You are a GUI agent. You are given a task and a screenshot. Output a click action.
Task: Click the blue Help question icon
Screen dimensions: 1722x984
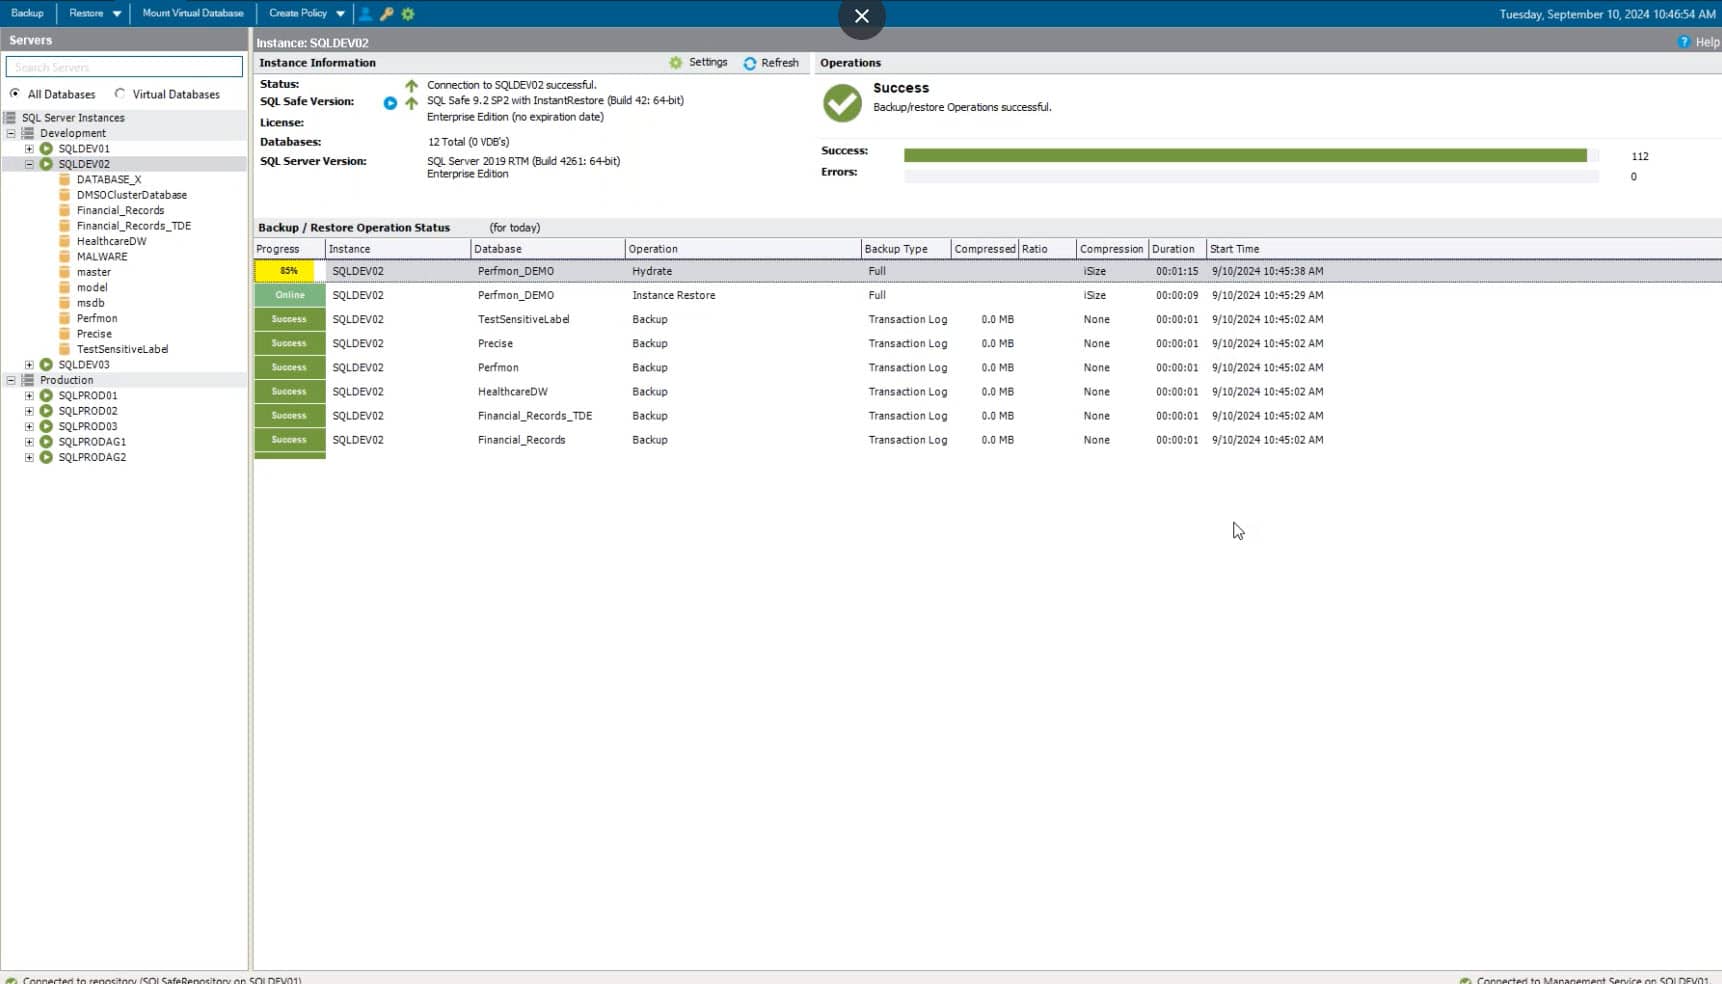pos(1684,42)
